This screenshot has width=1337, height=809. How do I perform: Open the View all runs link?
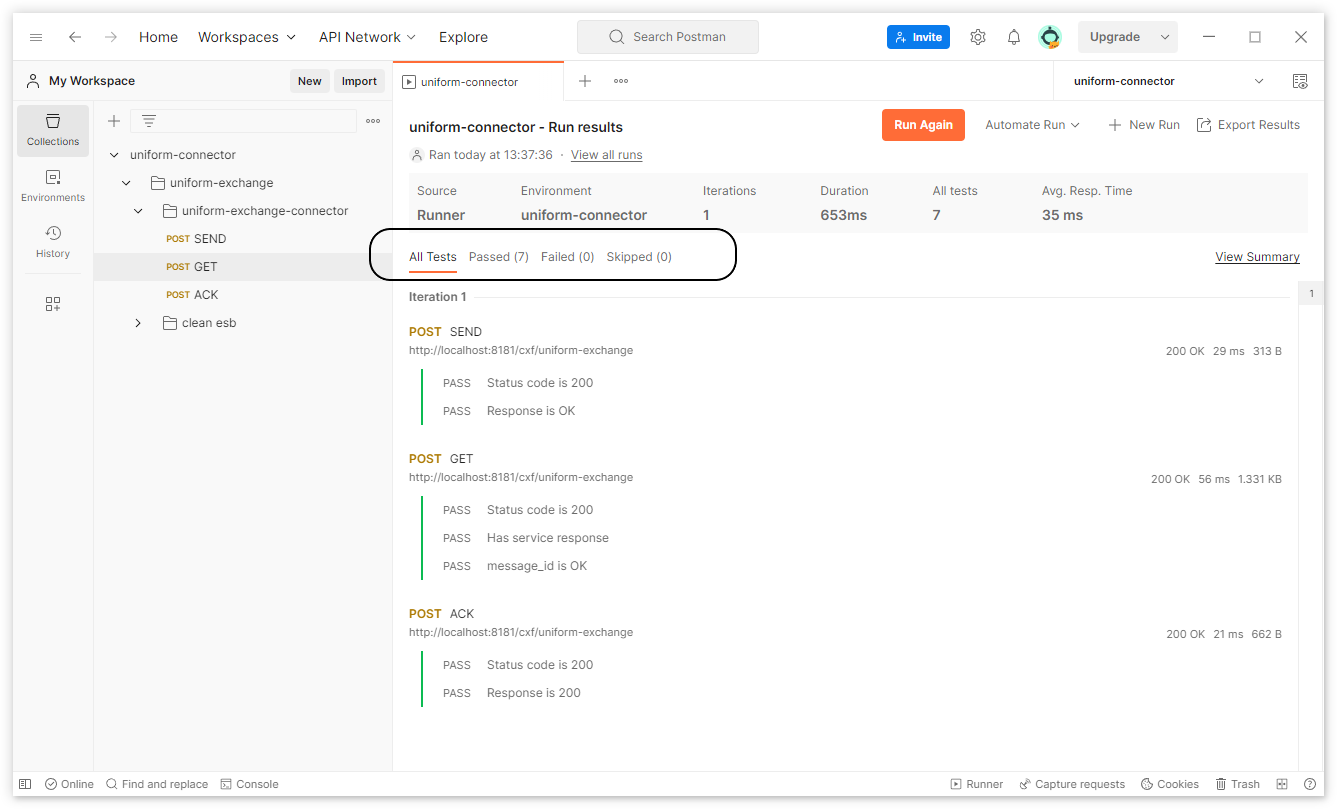click(606, 155)
